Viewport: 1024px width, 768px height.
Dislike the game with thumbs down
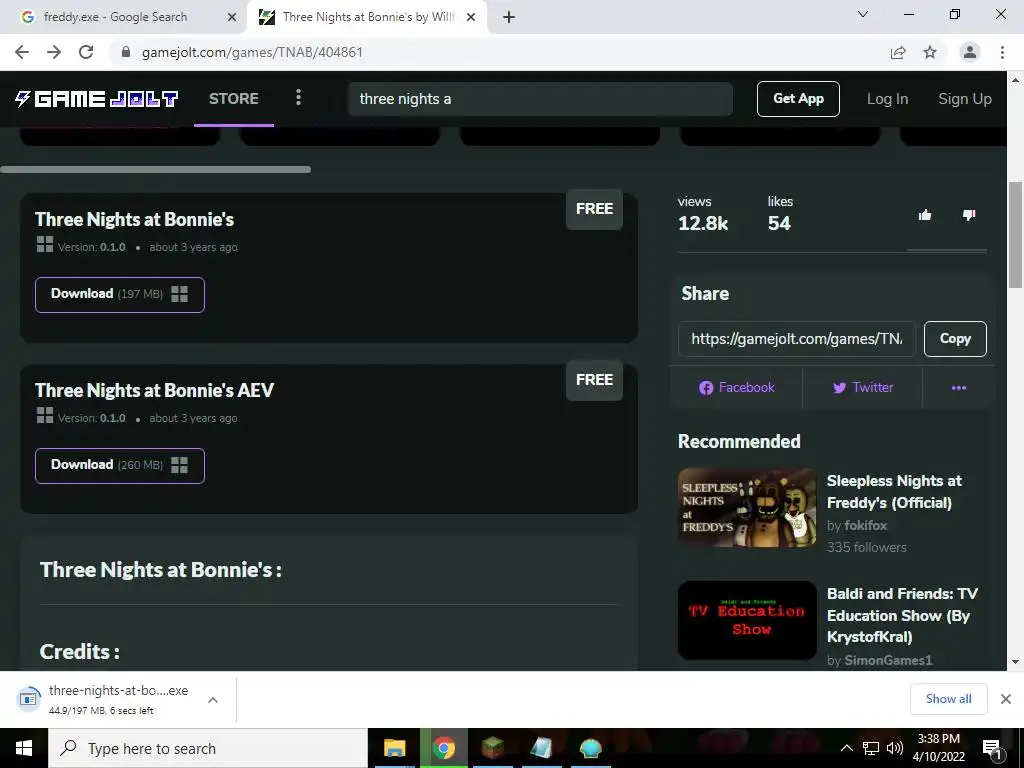[x=969, y=215]
